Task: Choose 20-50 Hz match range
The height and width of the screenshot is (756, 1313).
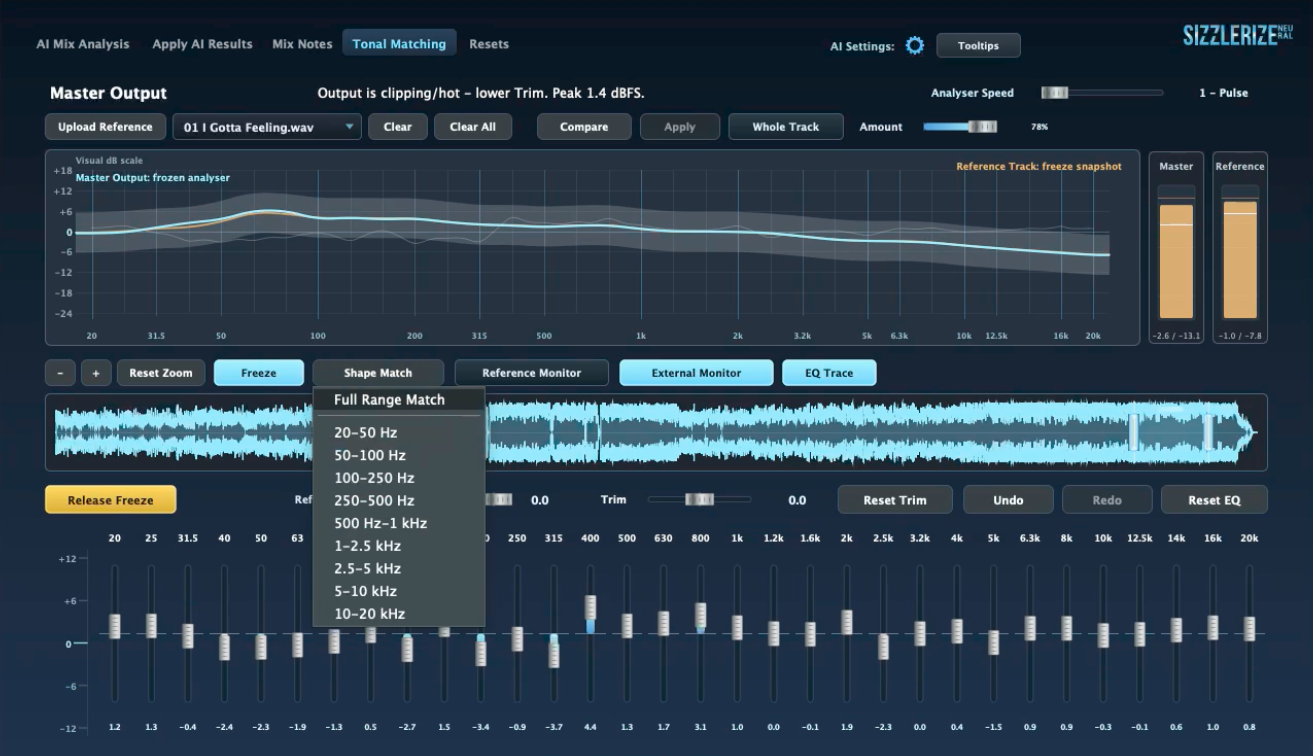Action: [399, 433]
